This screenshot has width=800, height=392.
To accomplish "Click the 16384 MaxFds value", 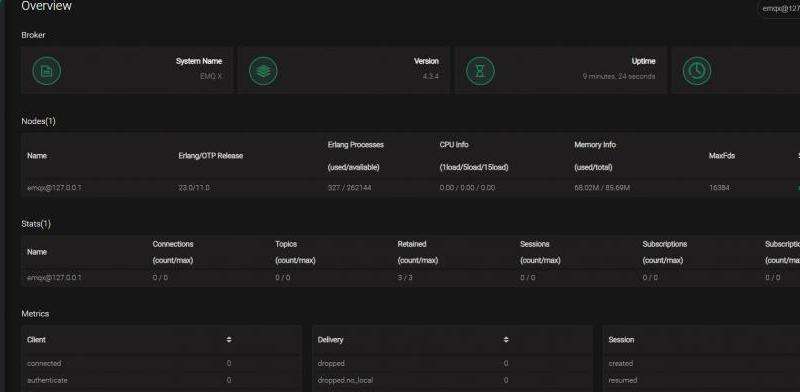I will [x=719, y=188].
